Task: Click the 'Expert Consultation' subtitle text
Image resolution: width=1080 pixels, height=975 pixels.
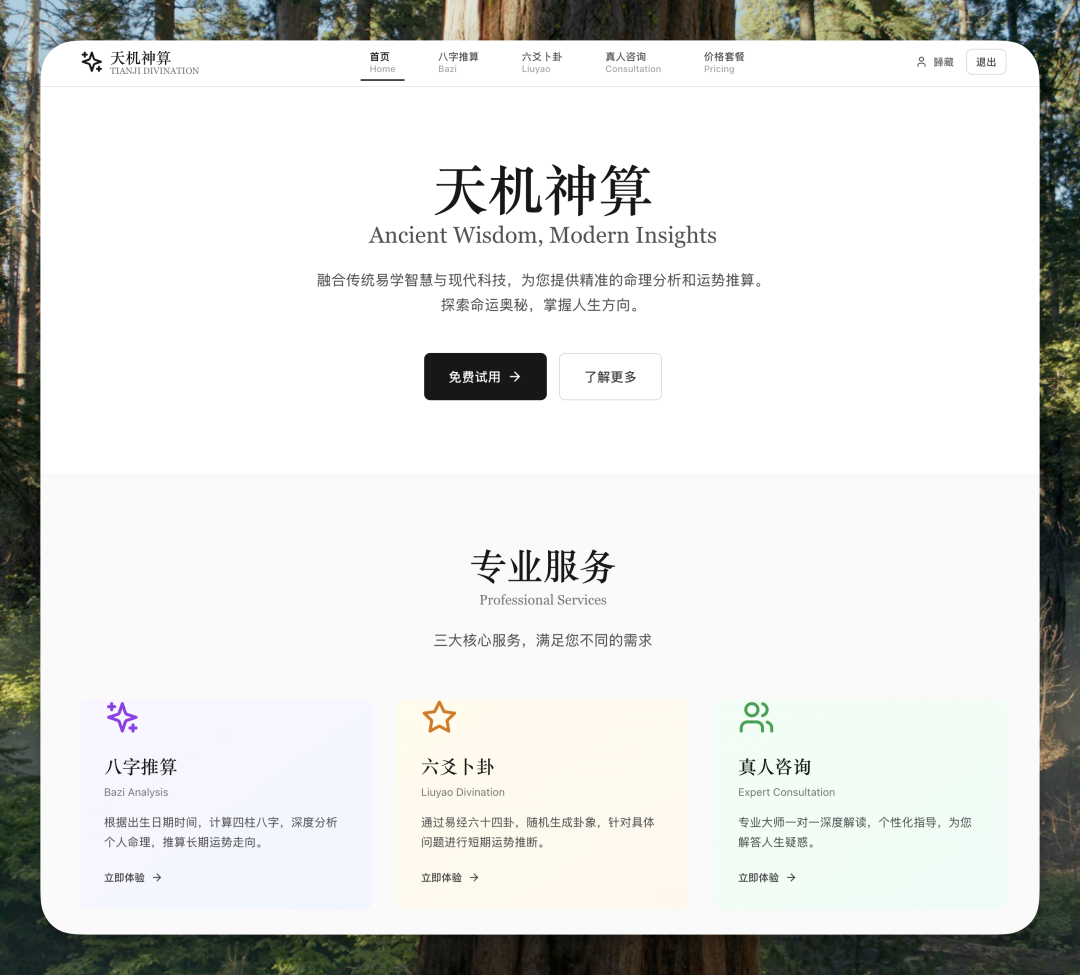Action: click(787, 793)
